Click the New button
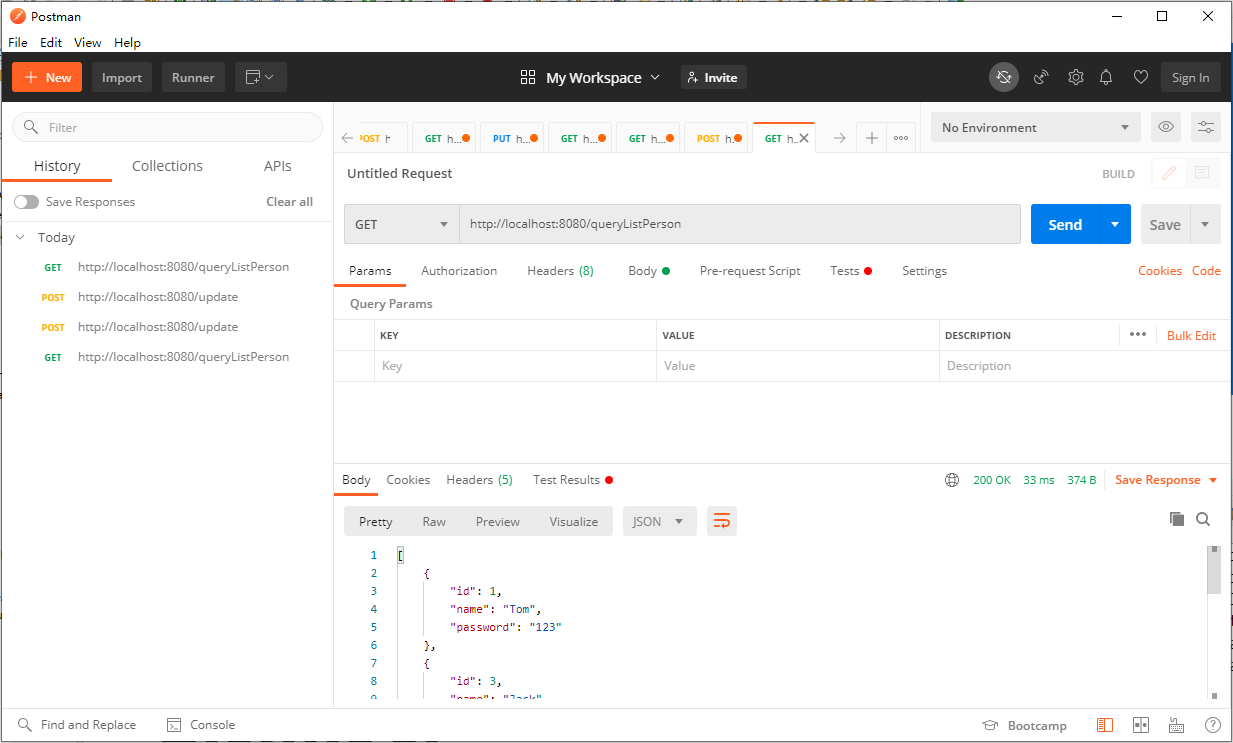 47,77
